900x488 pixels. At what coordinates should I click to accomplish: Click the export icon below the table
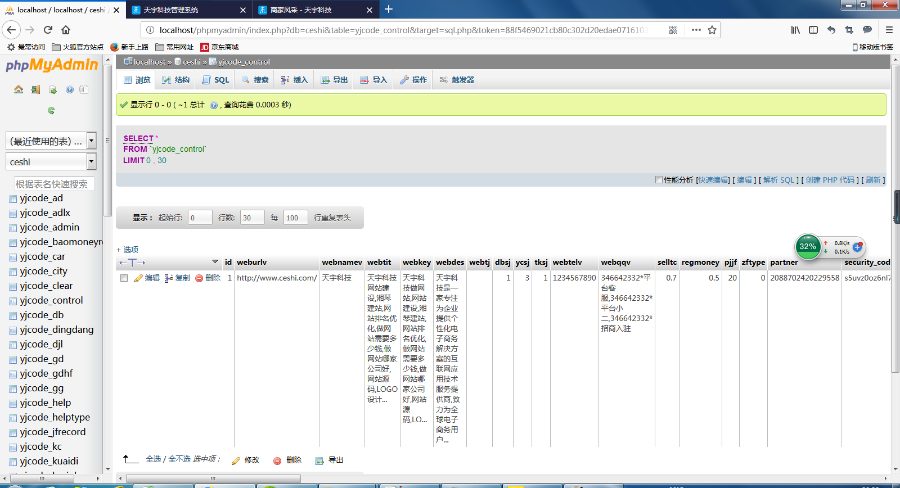click(x=319, y=460)
